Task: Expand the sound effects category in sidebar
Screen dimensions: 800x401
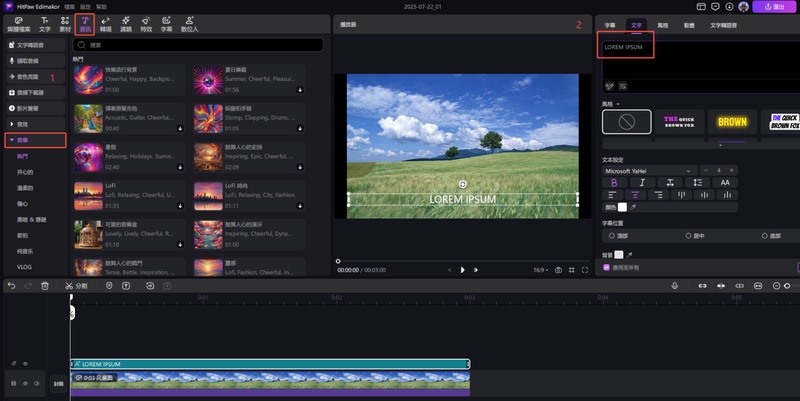Action: [x=12, y=124]
